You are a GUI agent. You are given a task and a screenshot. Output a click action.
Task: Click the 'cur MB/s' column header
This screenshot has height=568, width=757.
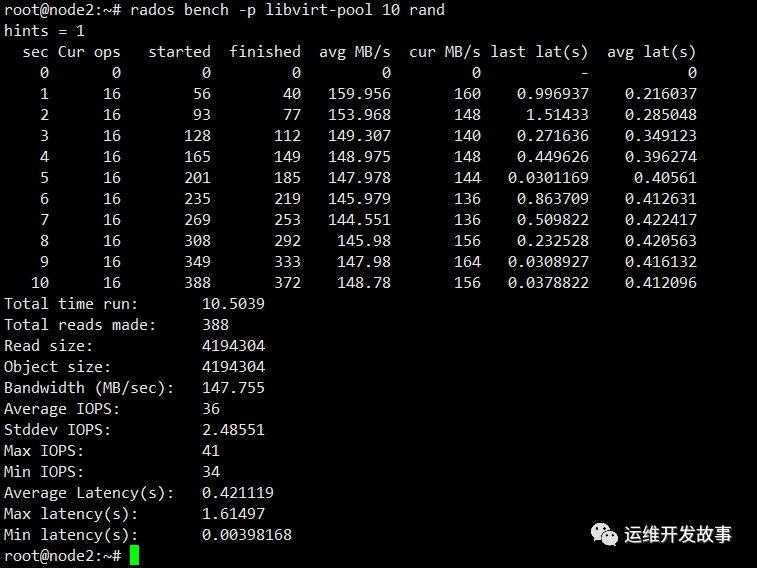click(445, 52)
